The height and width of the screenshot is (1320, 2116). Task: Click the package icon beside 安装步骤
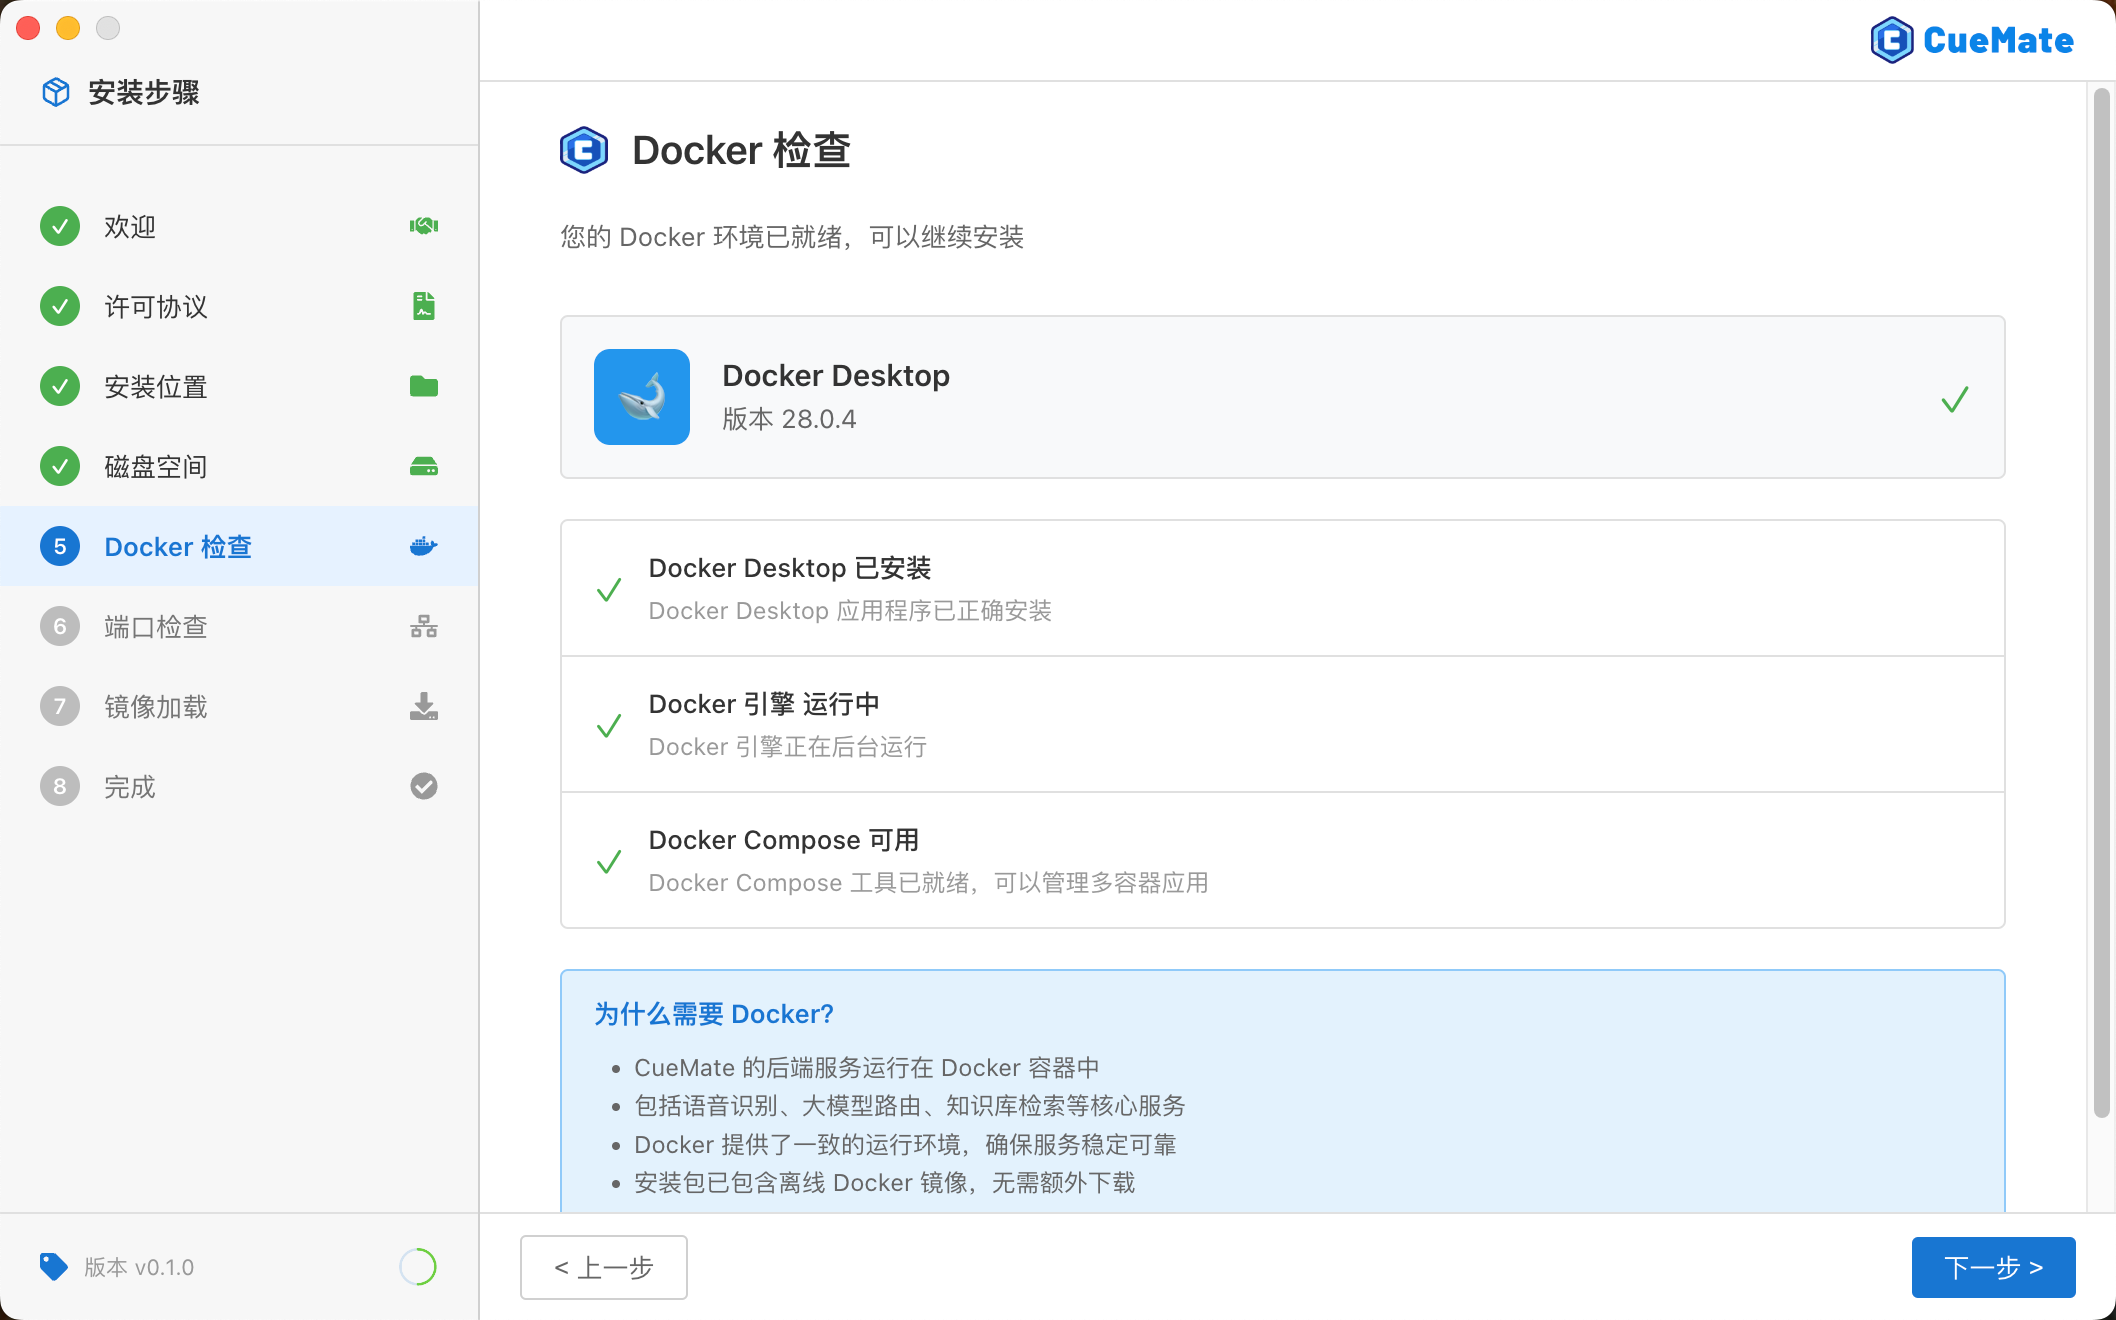pyautogui.click(x=56, y=91)
